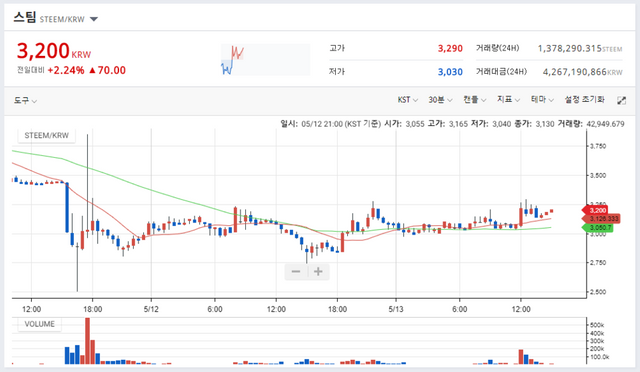Click the STEEM/KRW chart legend label
The width and height of the screenshot is (640, 372).
click(x=47, y=136)
